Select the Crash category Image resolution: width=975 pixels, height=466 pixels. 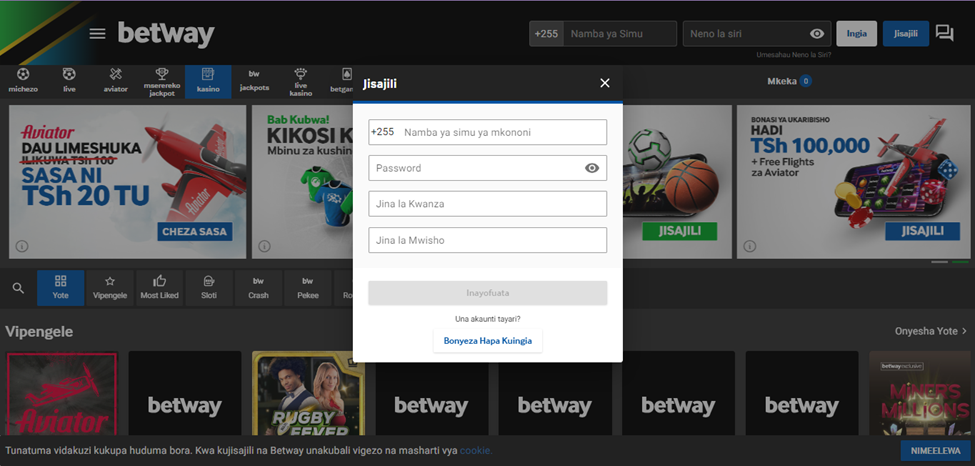pyautogui.click(x=258, y=288)
